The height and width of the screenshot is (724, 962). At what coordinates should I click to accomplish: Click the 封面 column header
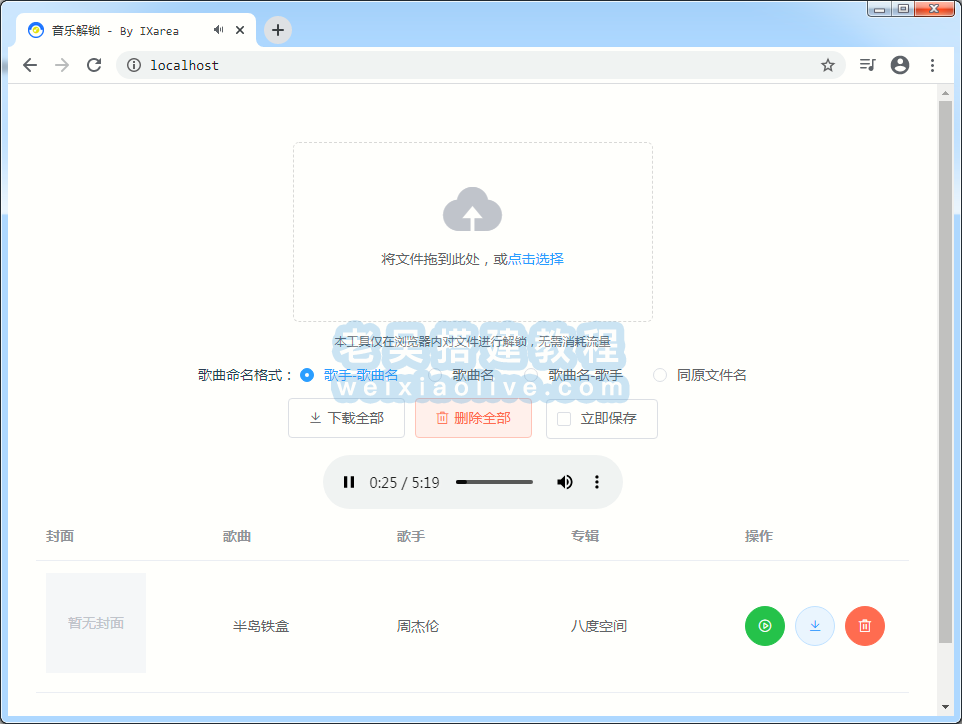click(x=60, y=536)
